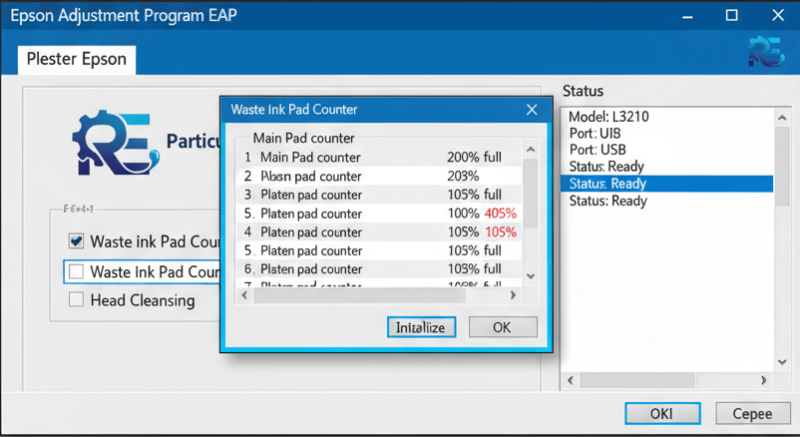
Task: Select the highlighted Status: Ready entry
Action: click(x=666, y=184)
